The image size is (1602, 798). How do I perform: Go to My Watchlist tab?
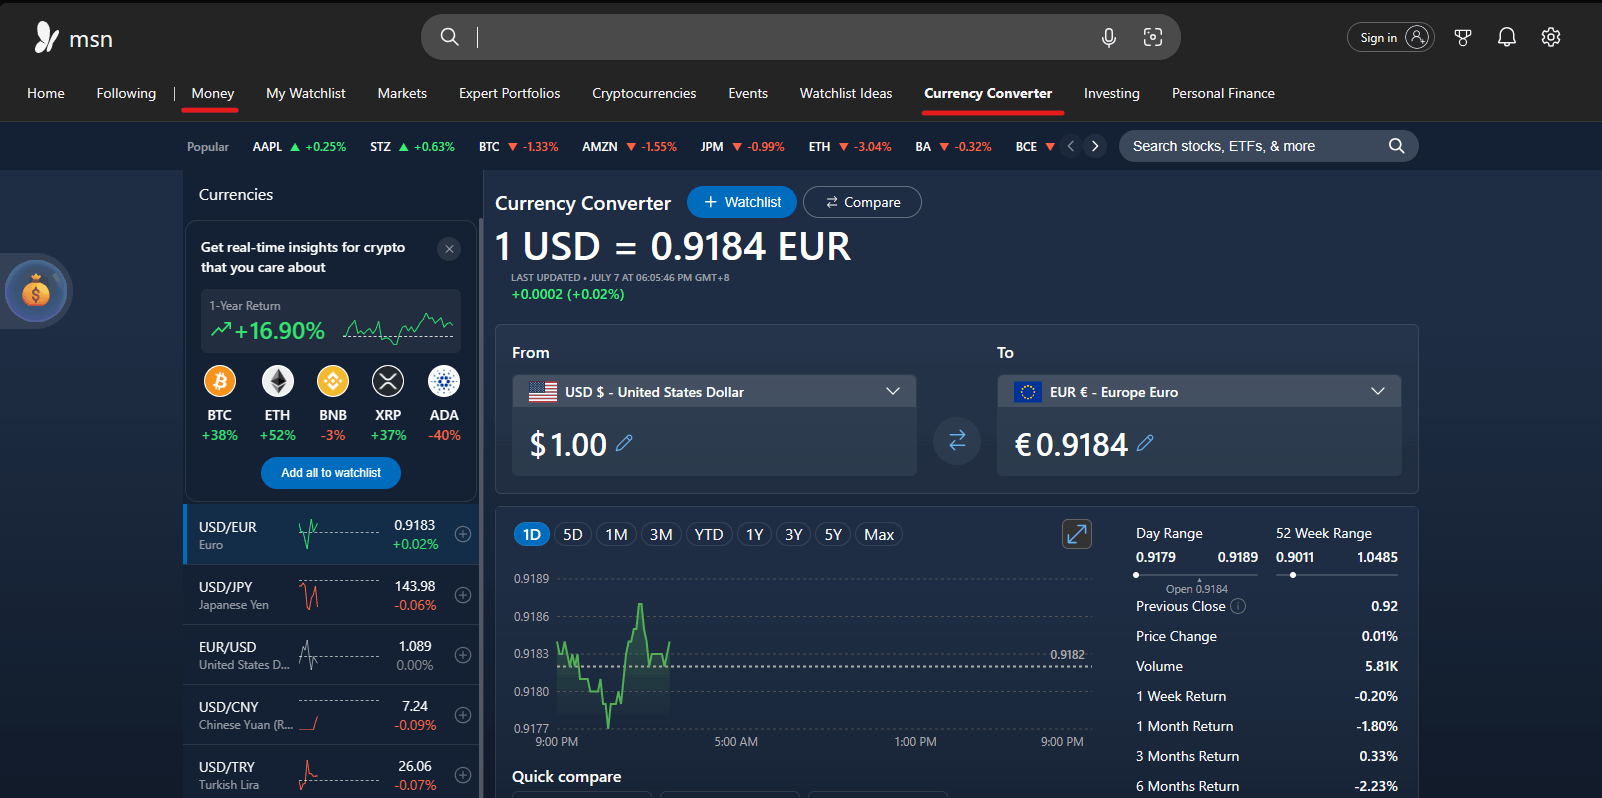306,93
